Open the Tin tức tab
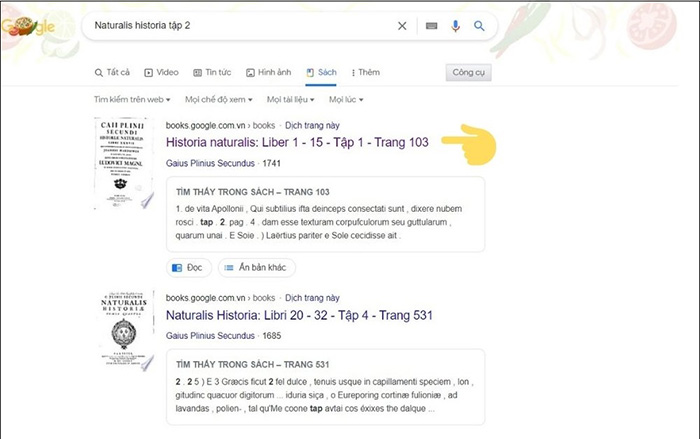Viewport: 700px width, 439px height. click(212, 73)
